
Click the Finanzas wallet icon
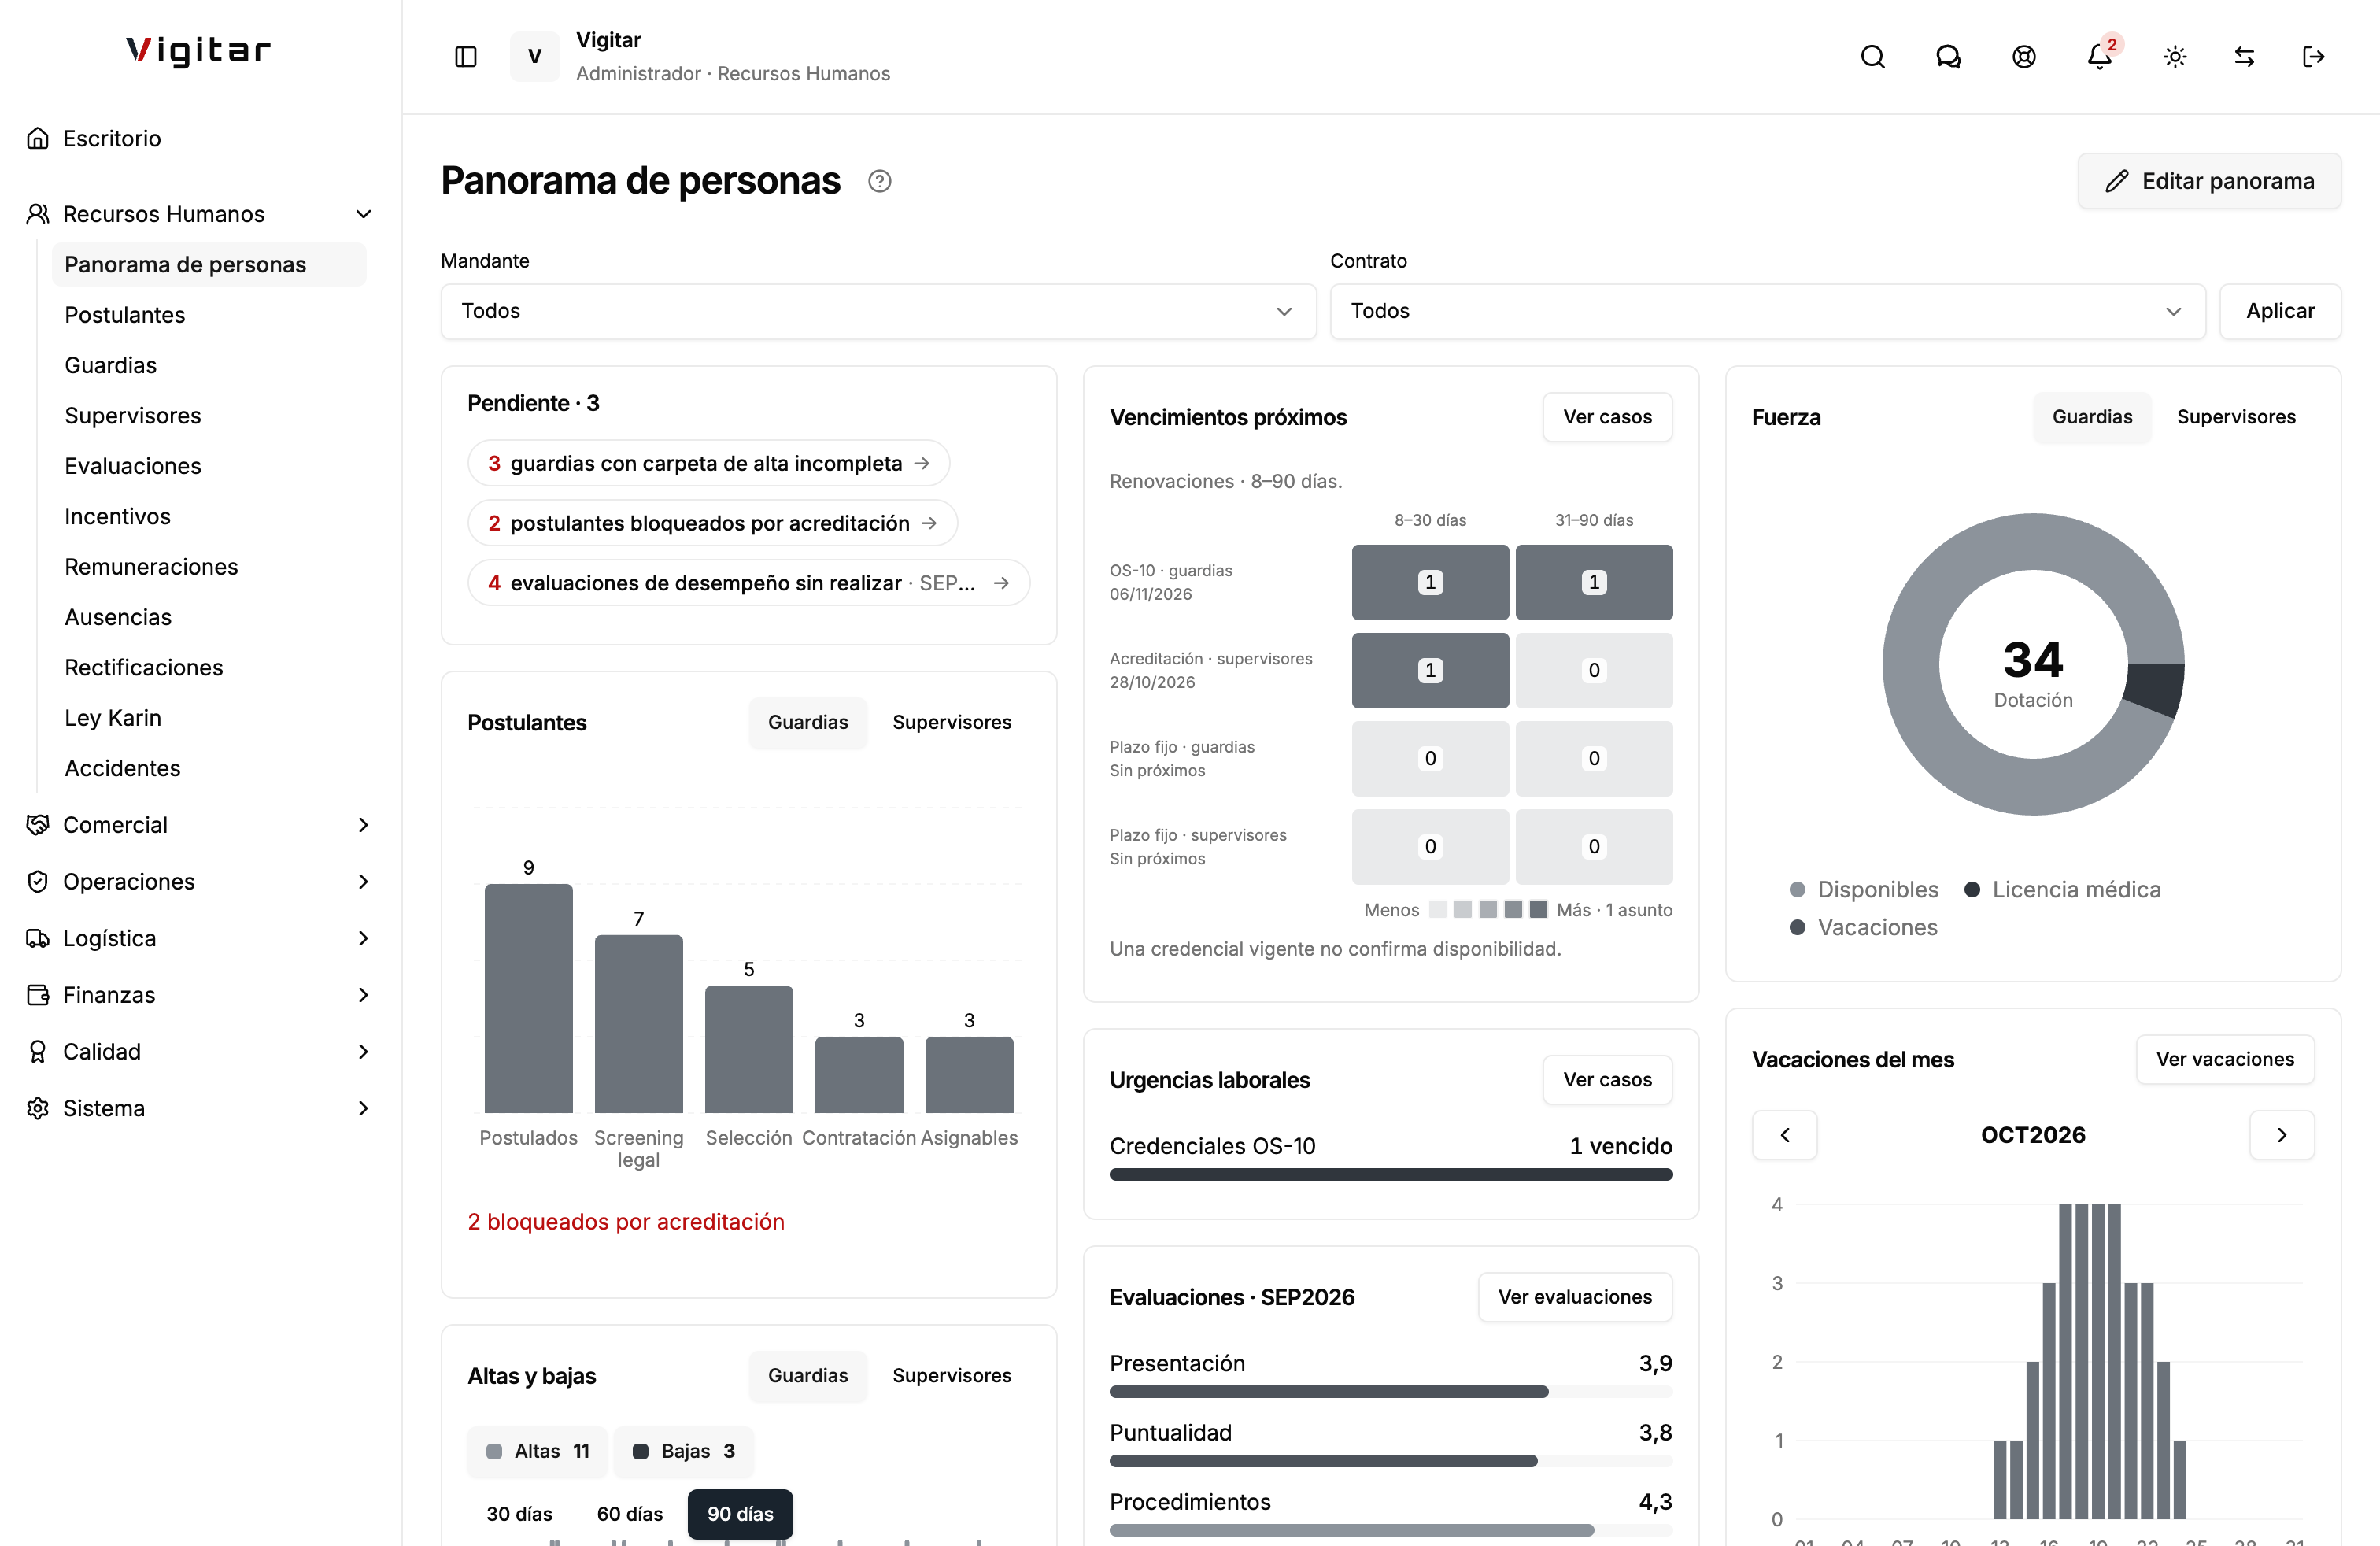coord(38,995)
